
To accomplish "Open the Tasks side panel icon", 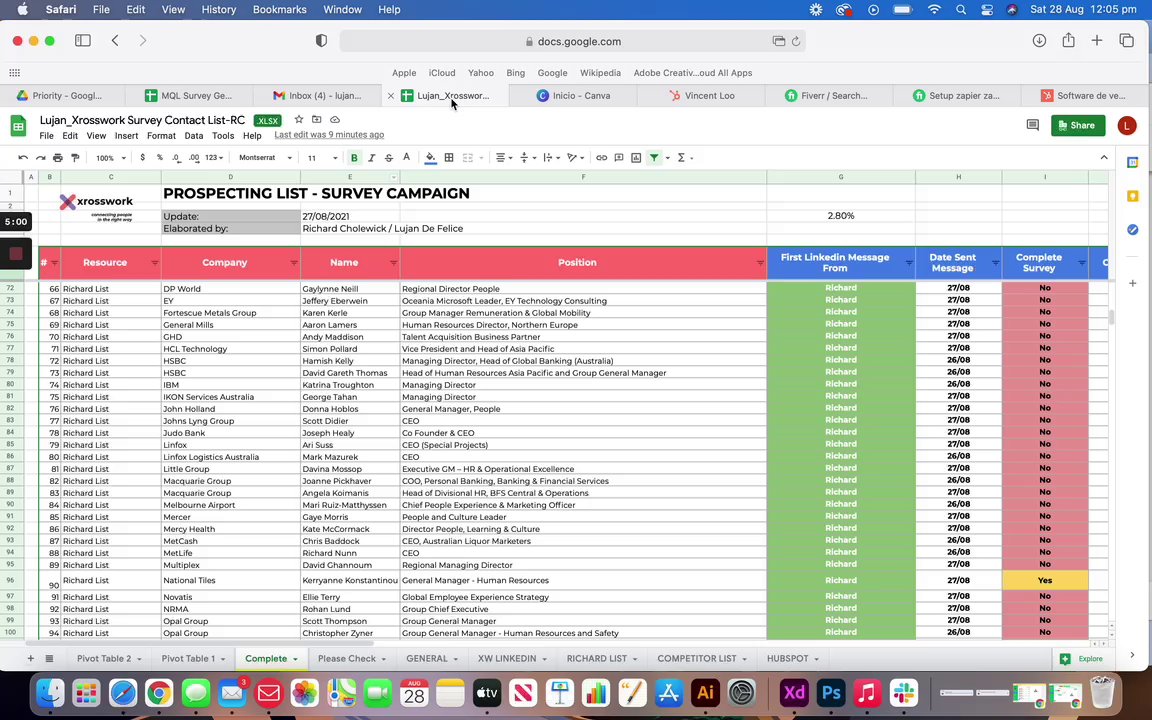I will pyautogui.click(x=1132, y=230).
